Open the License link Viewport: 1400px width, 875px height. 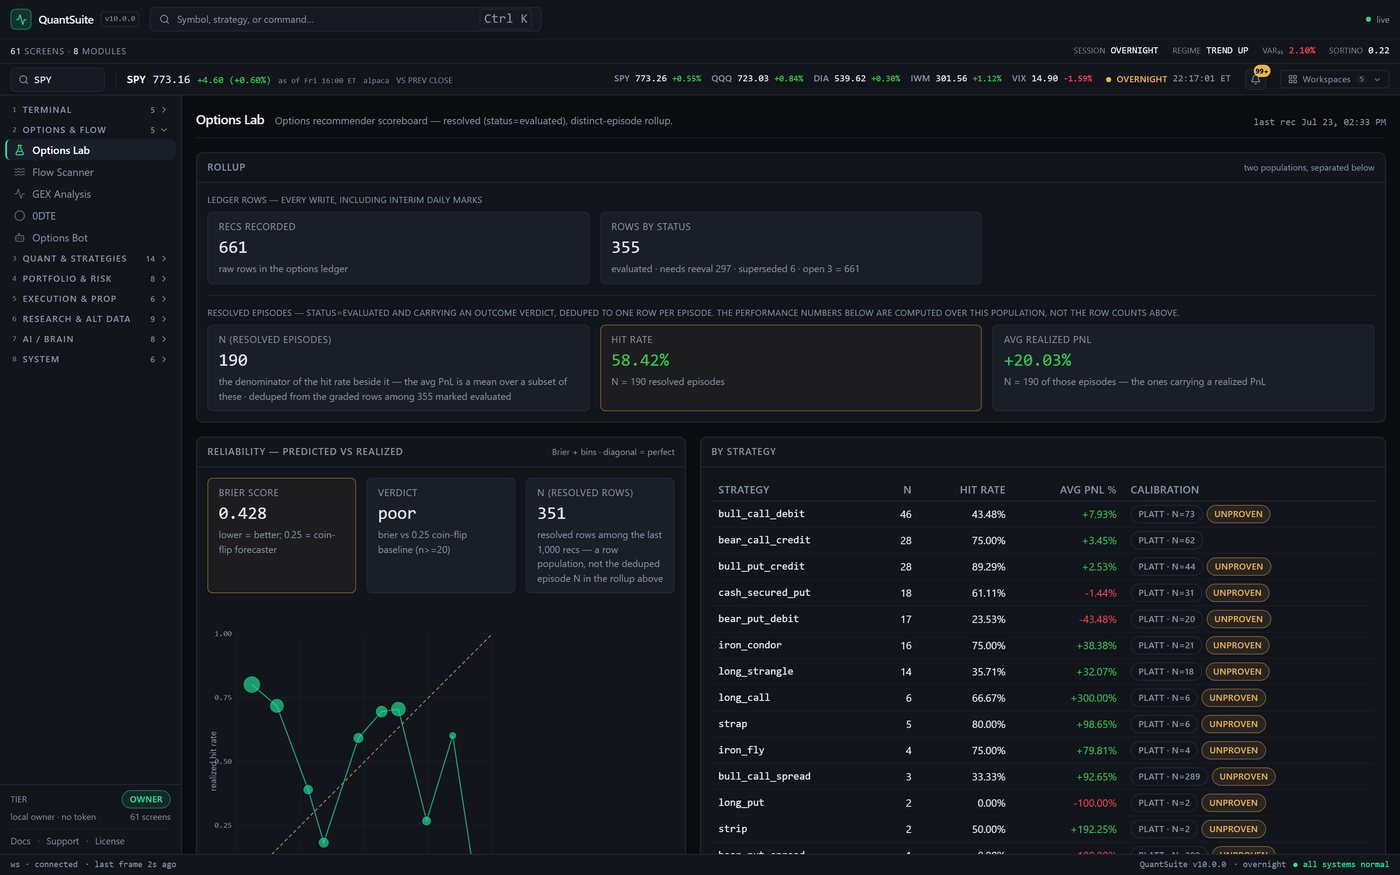pos(110,841)
